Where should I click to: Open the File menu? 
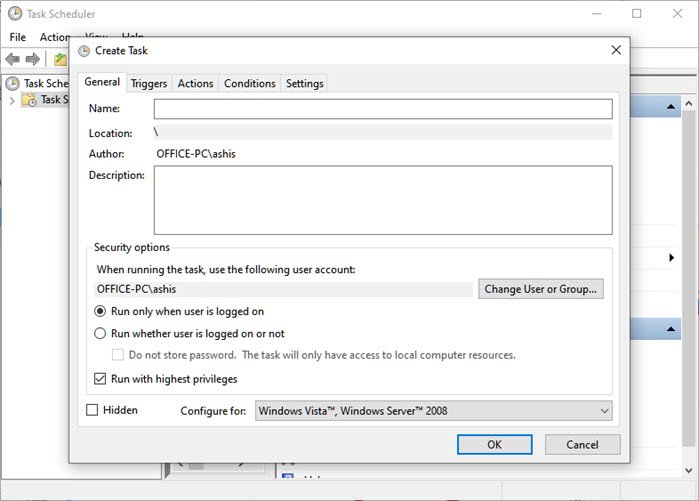coord(17,37)
